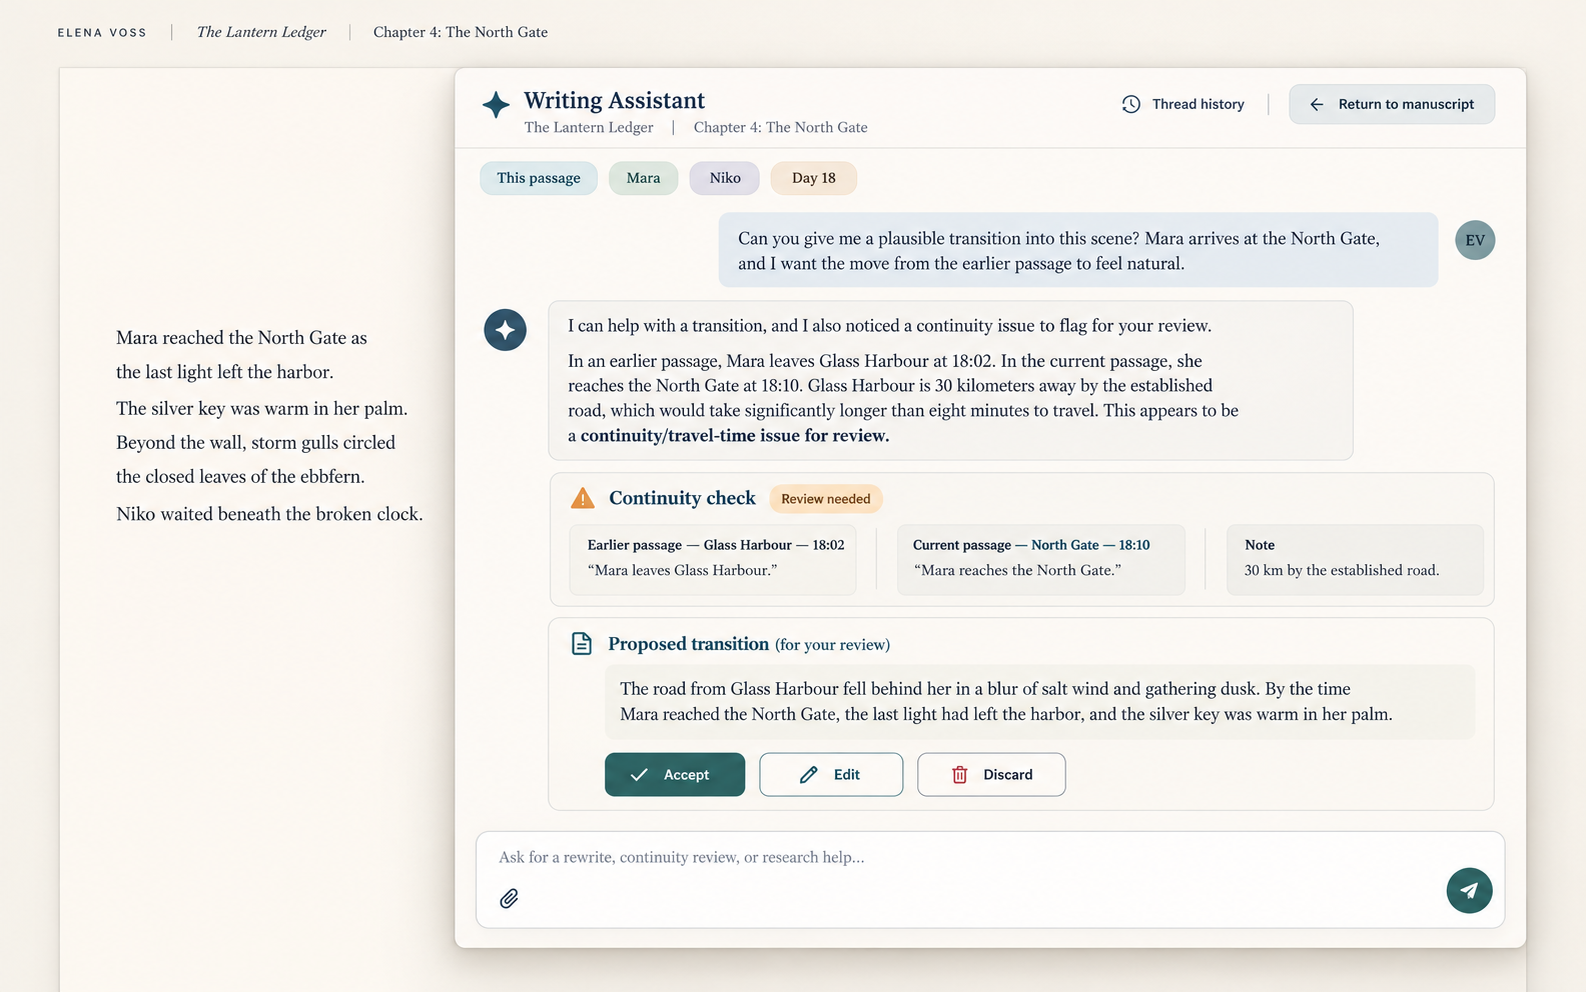Edit the proposed transition

point(831,774)
